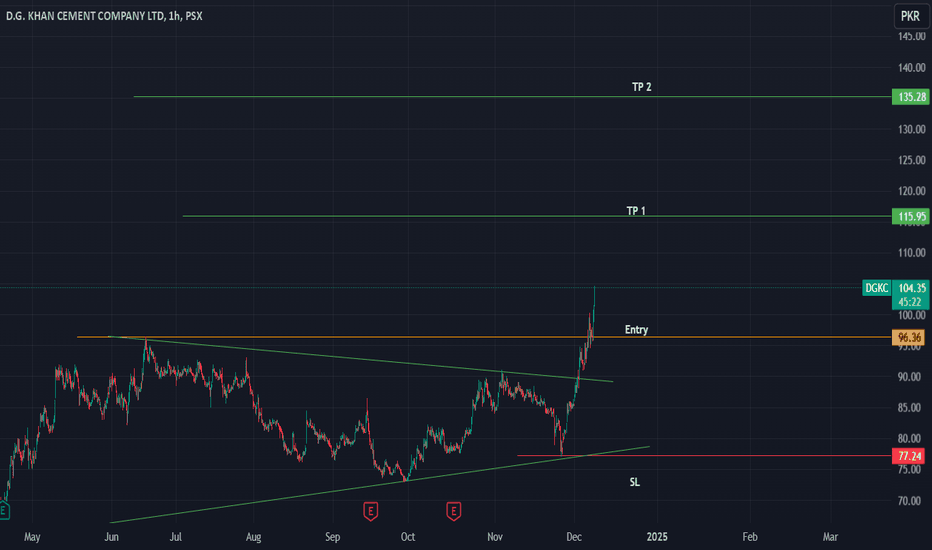932x550 pixels.
Task: Select the 96.36 Entry price tag
Action: point(908,338)
